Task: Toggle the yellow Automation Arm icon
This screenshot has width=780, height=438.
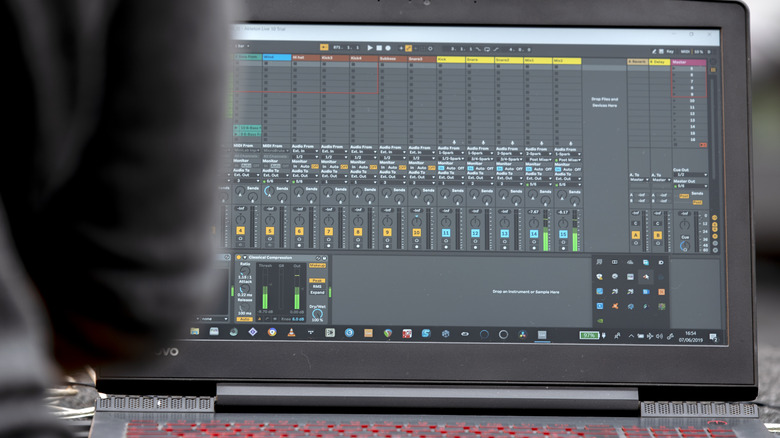Action: [x=408, y=48]
